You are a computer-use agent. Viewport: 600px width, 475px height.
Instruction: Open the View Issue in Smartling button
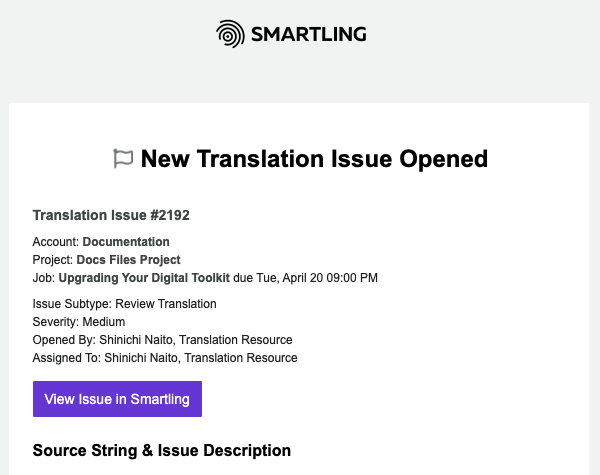pos(117,399)
